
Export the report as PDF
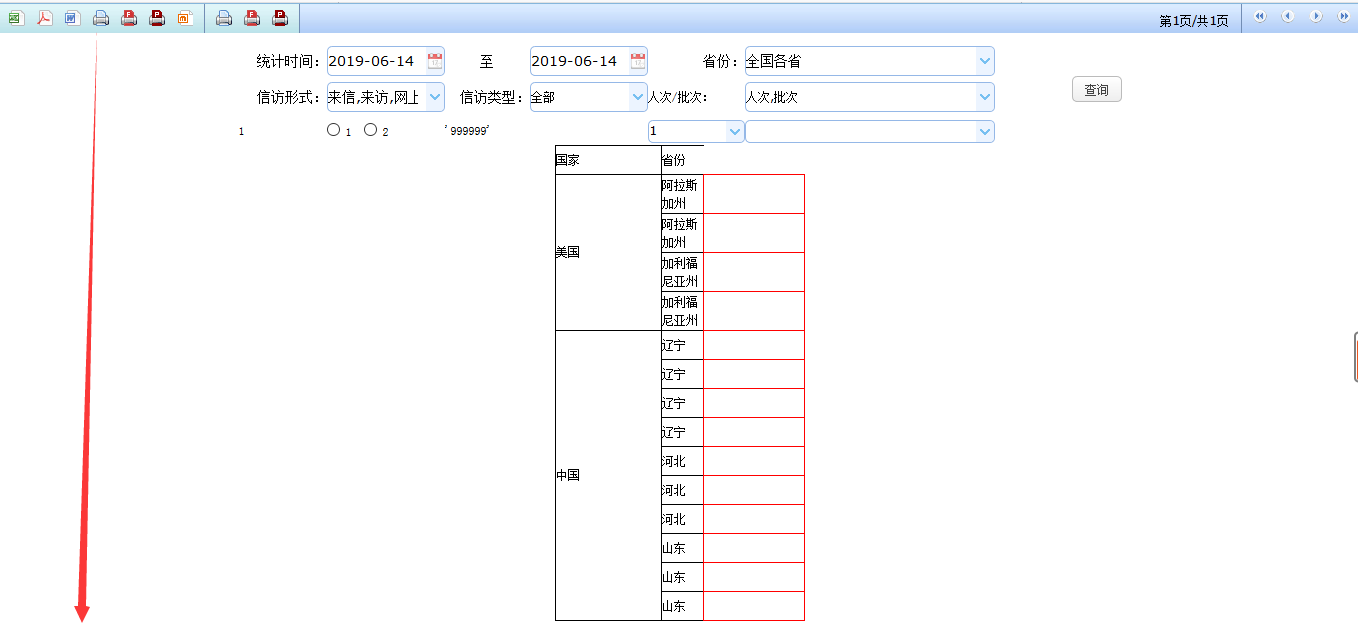click(45, 17)
